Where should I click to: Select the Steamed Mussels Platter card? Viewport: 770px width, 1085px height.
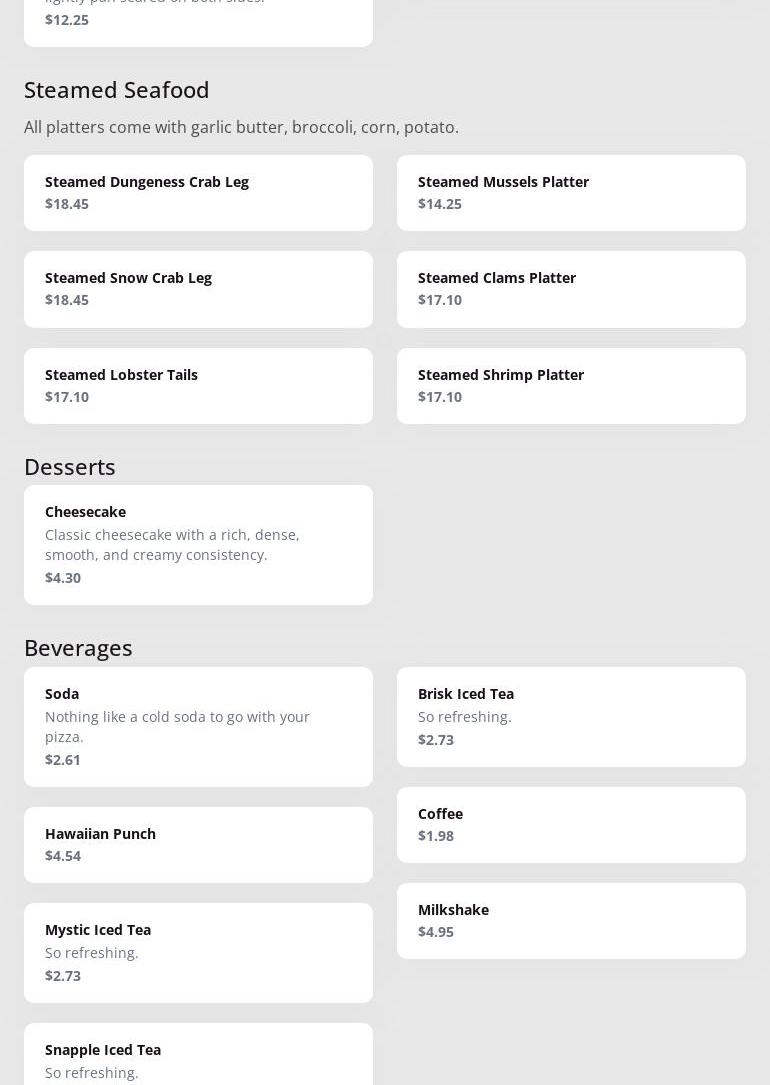click(571, 192)
